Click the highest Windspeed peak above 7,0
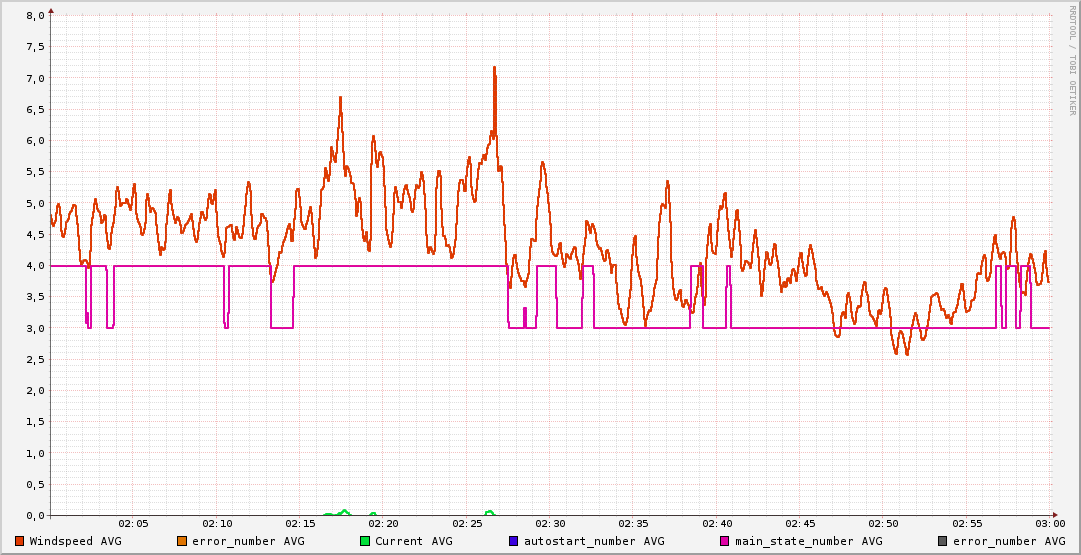The width and height of the screenshot is (1081, 555). coord(494,68)
